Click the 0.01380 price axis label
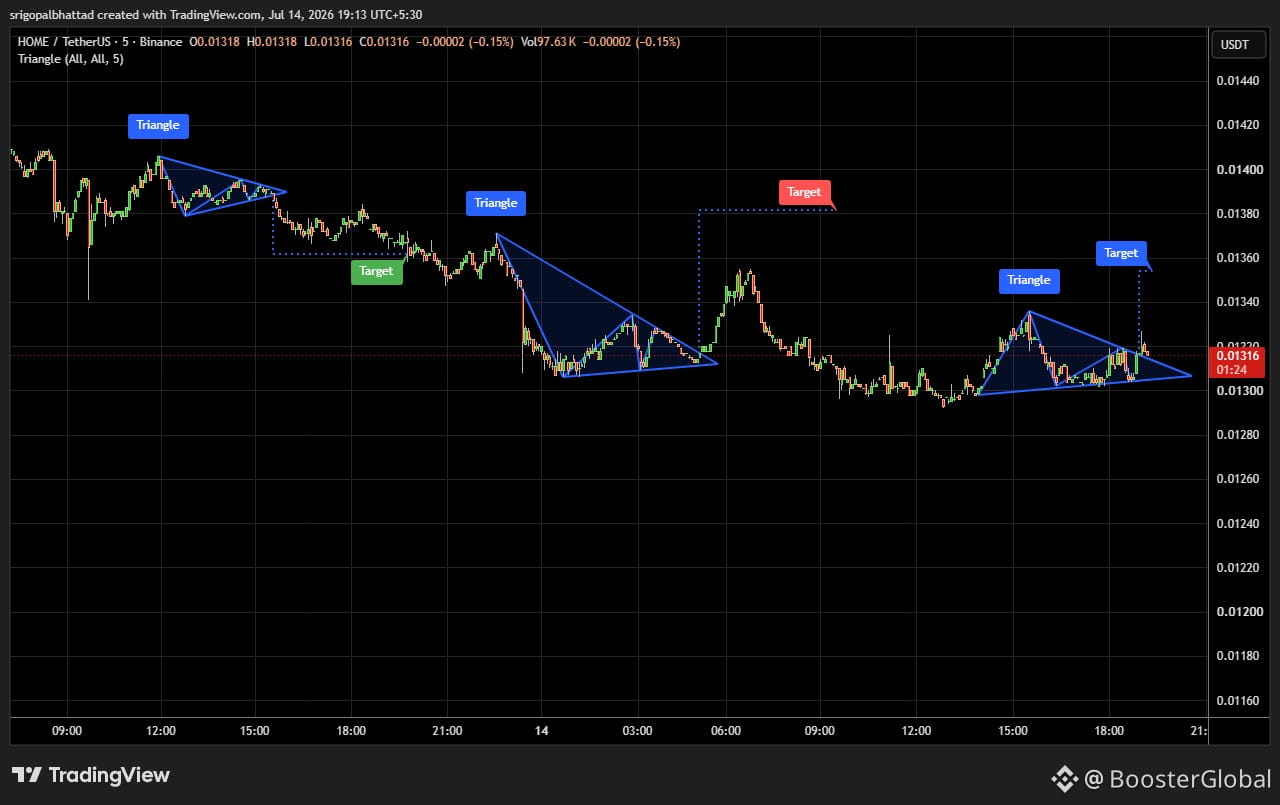Image resolution: width=1280 pixels, height=805 pixels. pos(1238,213)
